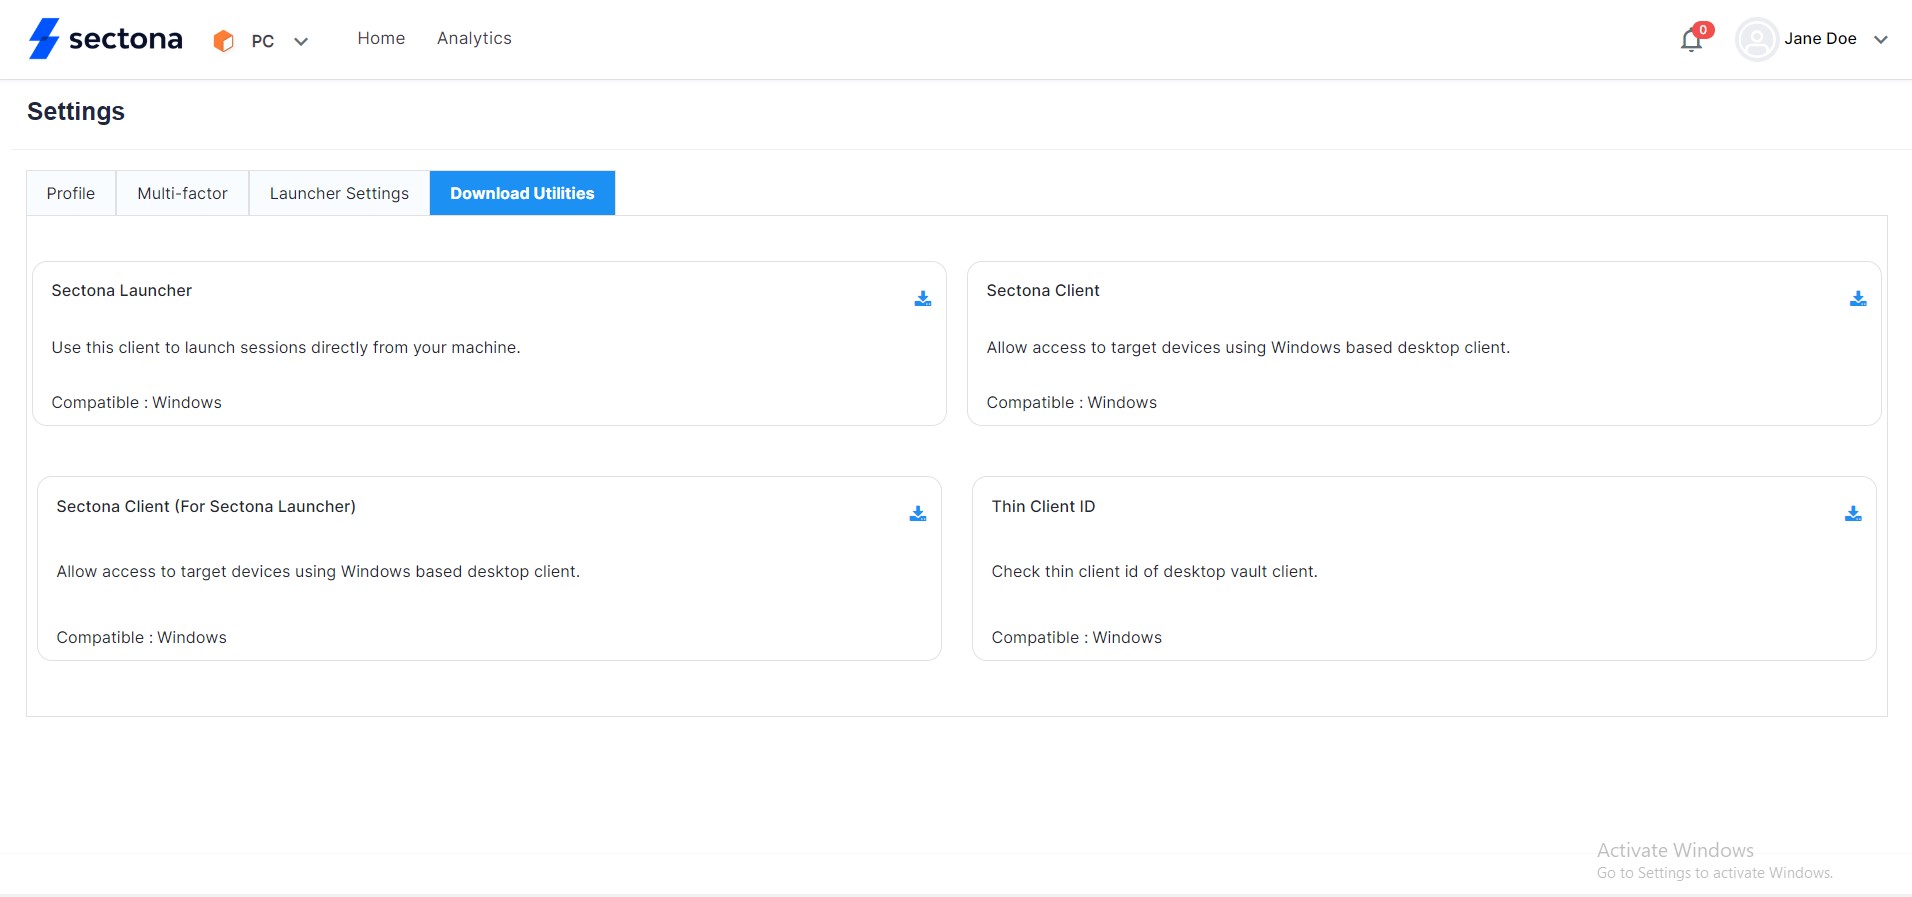
Task: Click the Jane Doe avatar icon
Action: 1756,40
